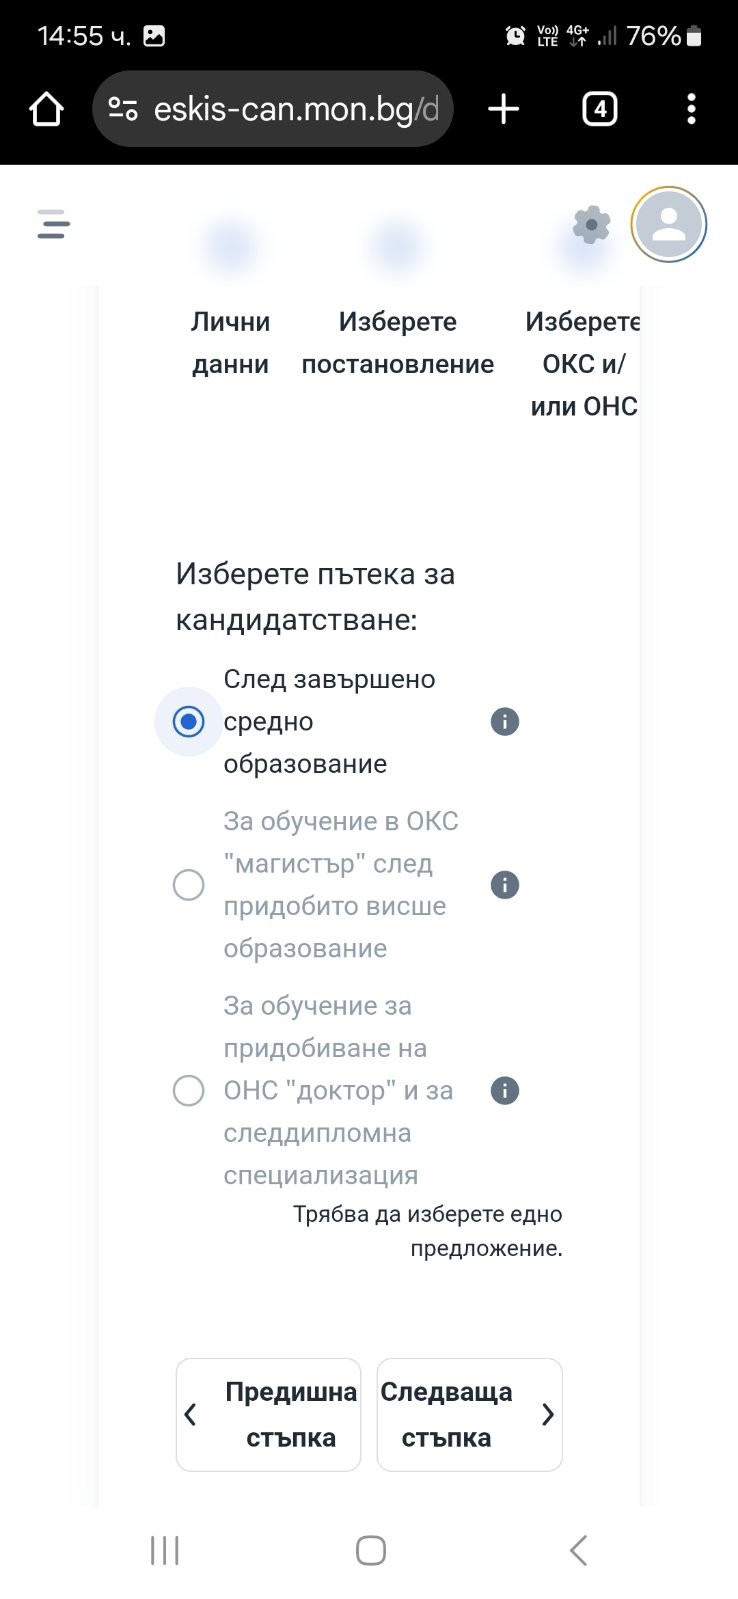Viewport: 738px width, 1599px height.
Task: Show info for doctoral path
Action: (x=505, y=1091)
